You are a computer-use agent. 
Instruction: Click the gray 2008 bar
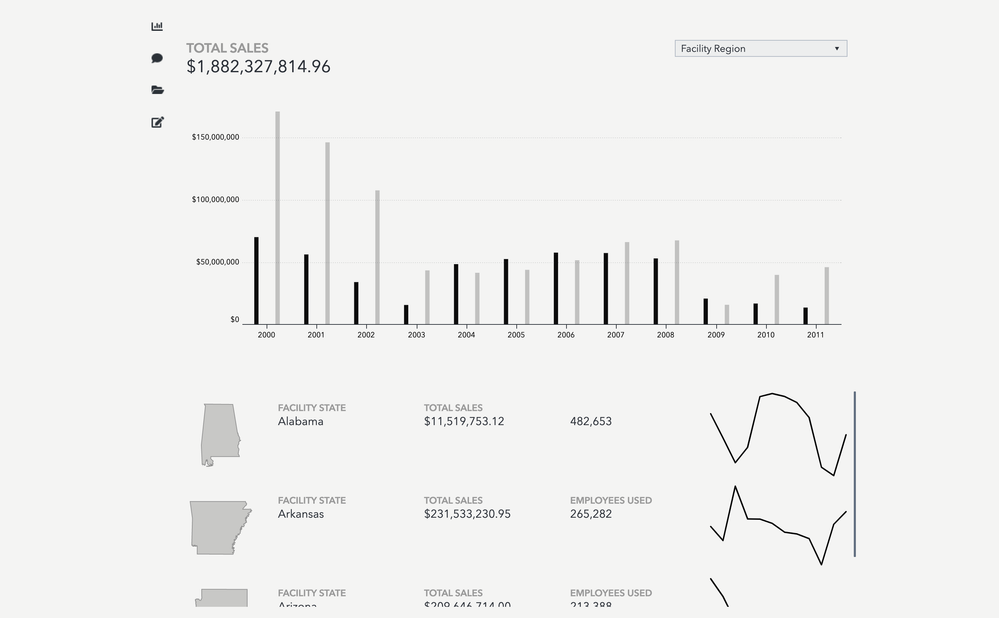click(x=677, y=282)
